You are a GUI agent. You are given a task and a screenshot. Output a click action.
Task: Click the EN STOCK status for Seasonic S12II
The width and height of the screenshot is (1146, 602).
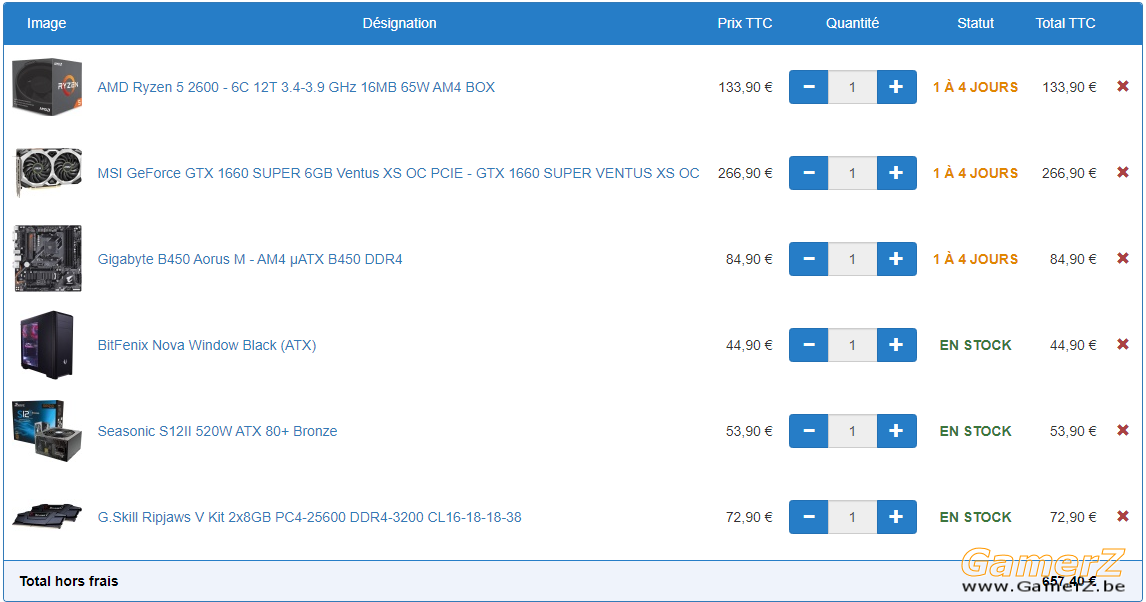tap(976, 431)
